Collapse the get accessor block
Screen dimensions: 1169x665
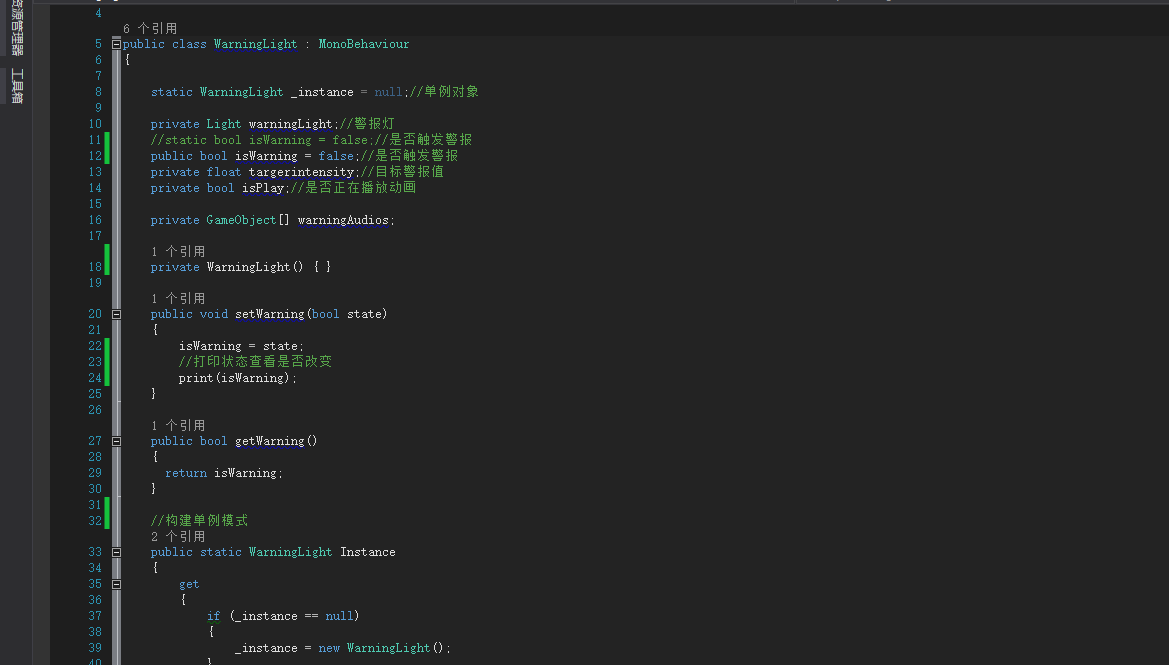point(116,584)
